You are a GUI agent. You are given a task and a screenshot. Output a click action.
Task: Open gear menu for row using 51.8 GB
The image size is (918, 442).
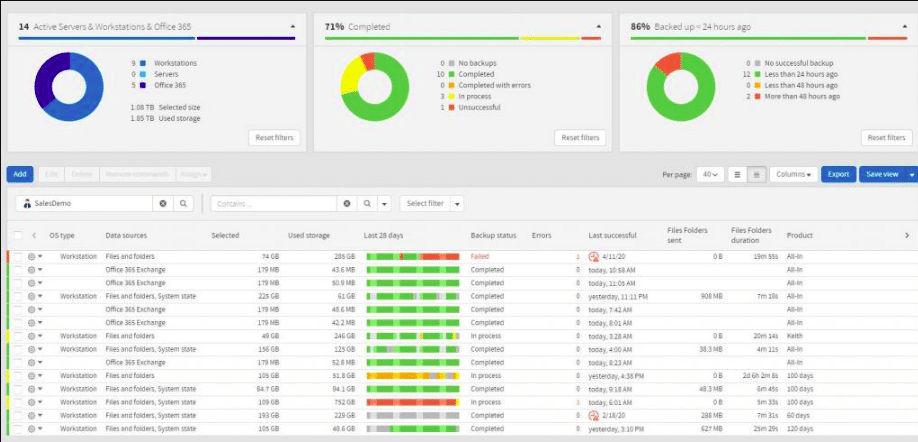pyautogui.click(x=35, y=376)
